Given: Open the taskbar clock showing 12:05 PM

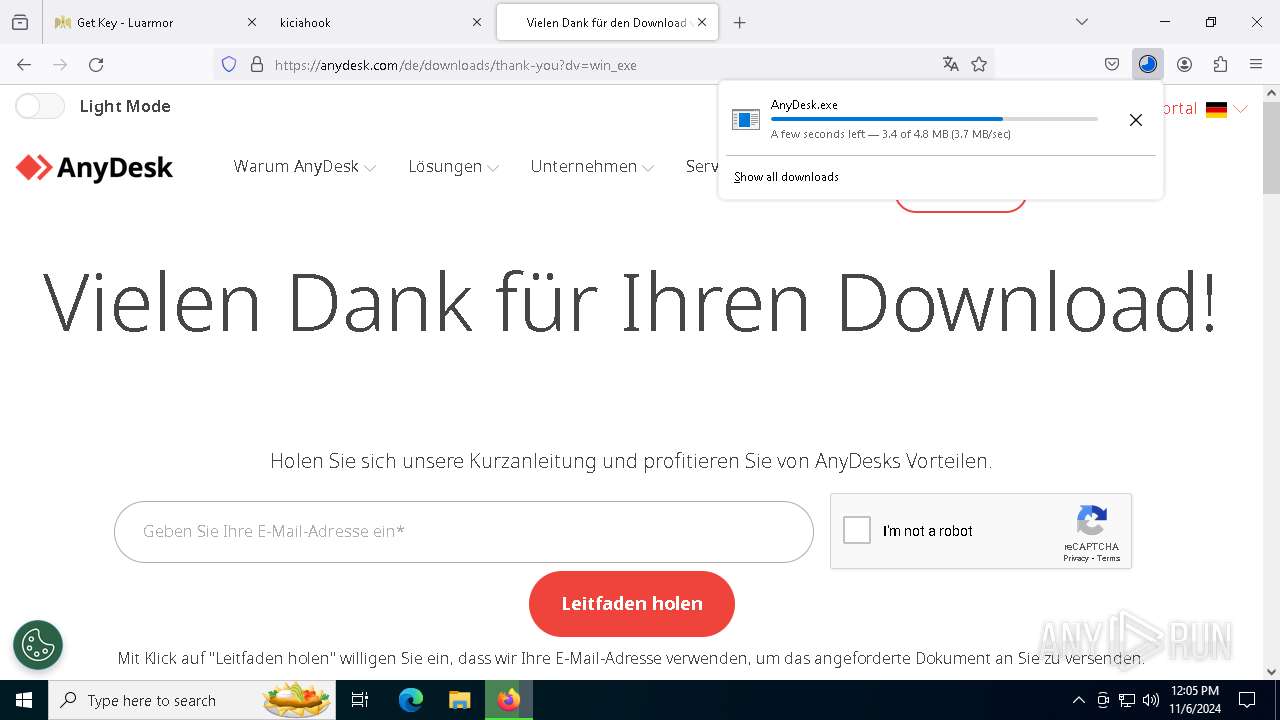Looking at the screenshot, I should point(1195,700).
